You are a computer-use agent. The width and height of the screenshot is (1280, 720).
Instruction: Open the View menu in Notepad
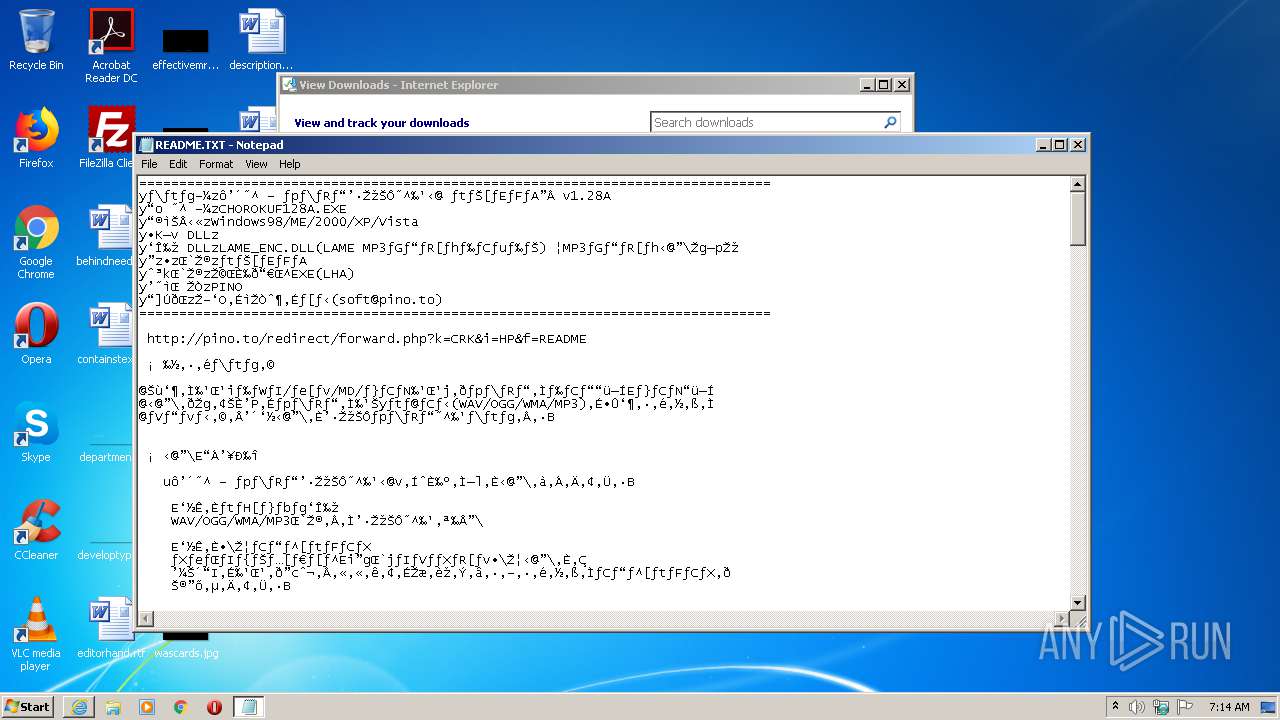(256, 164)
